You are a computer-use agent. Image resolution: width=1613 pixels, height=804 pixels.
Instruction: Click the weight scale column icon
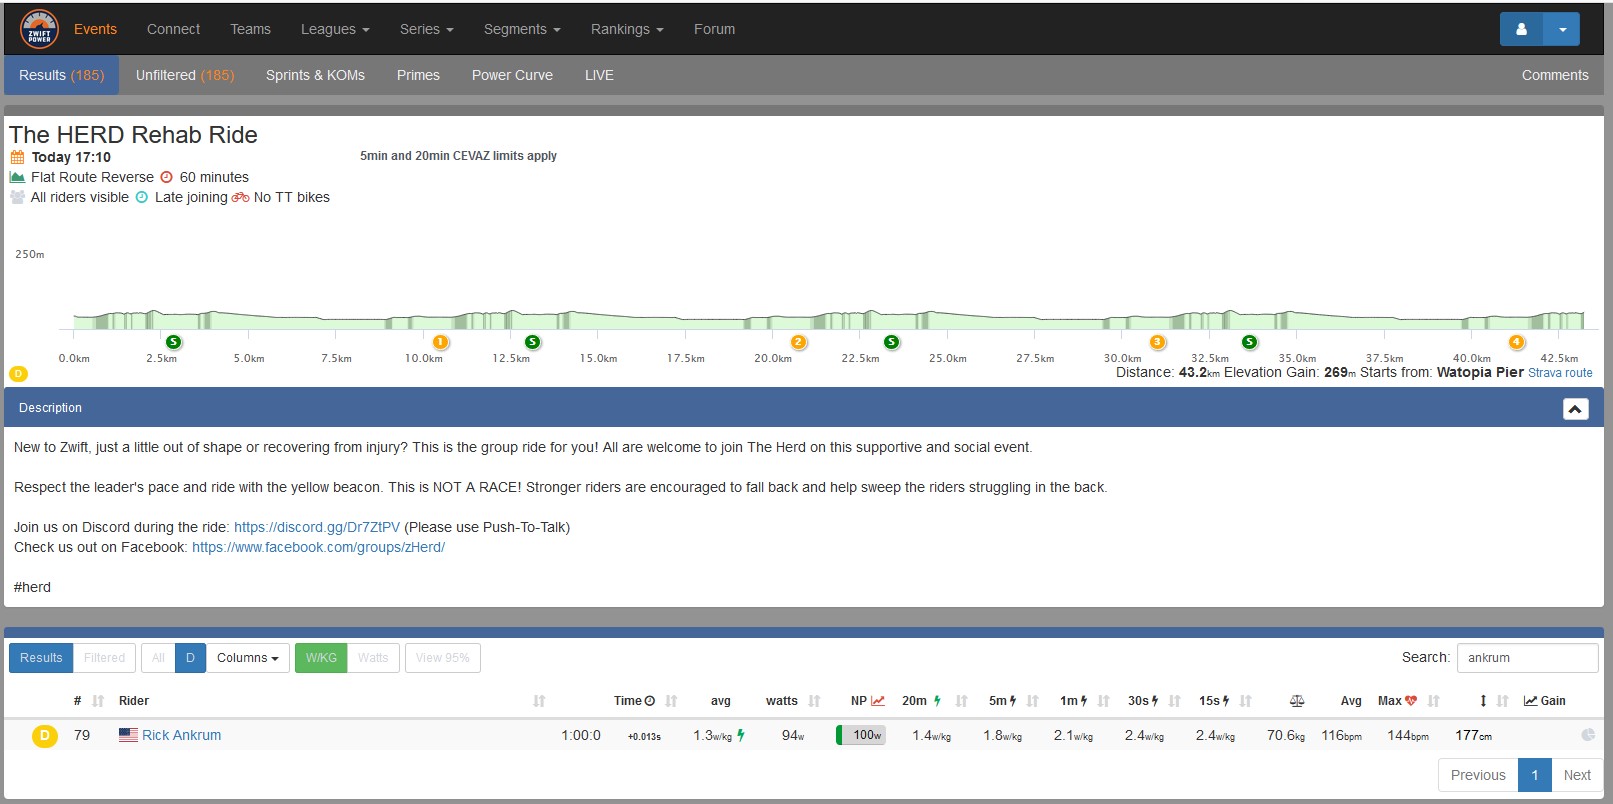1297,701
